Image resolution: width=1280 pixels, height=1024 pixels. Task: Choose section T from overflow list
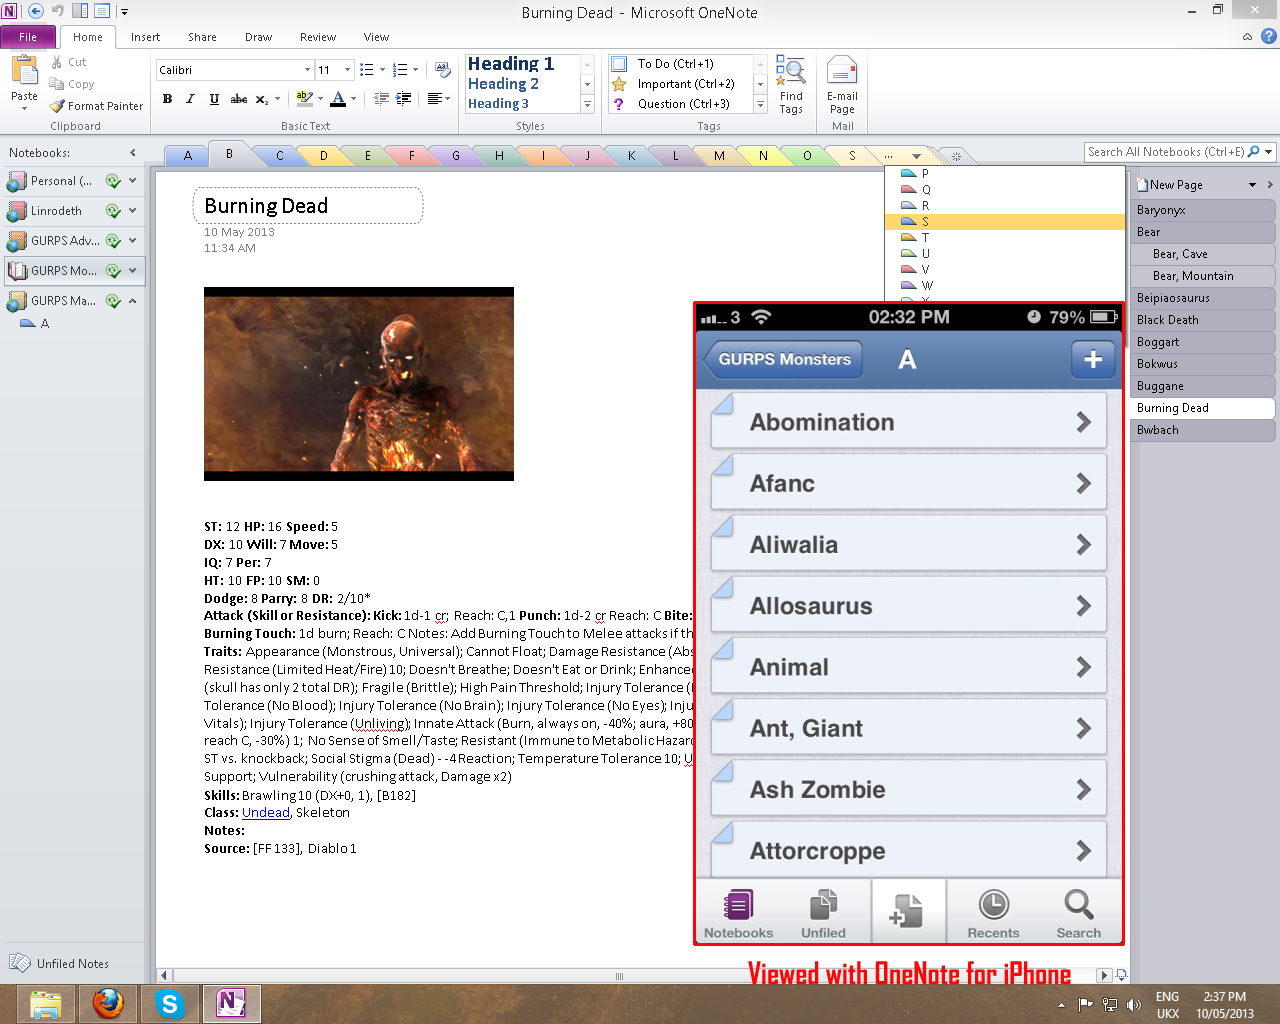point(1005,238)
